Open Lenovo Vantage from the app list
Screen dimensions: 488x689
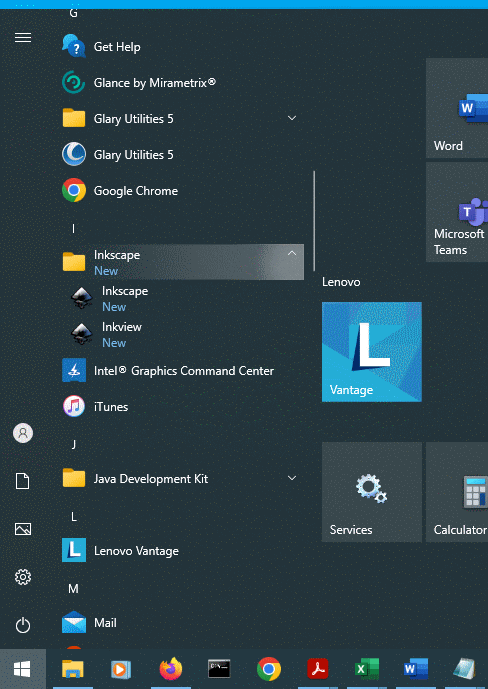click(x=182, y=551)
